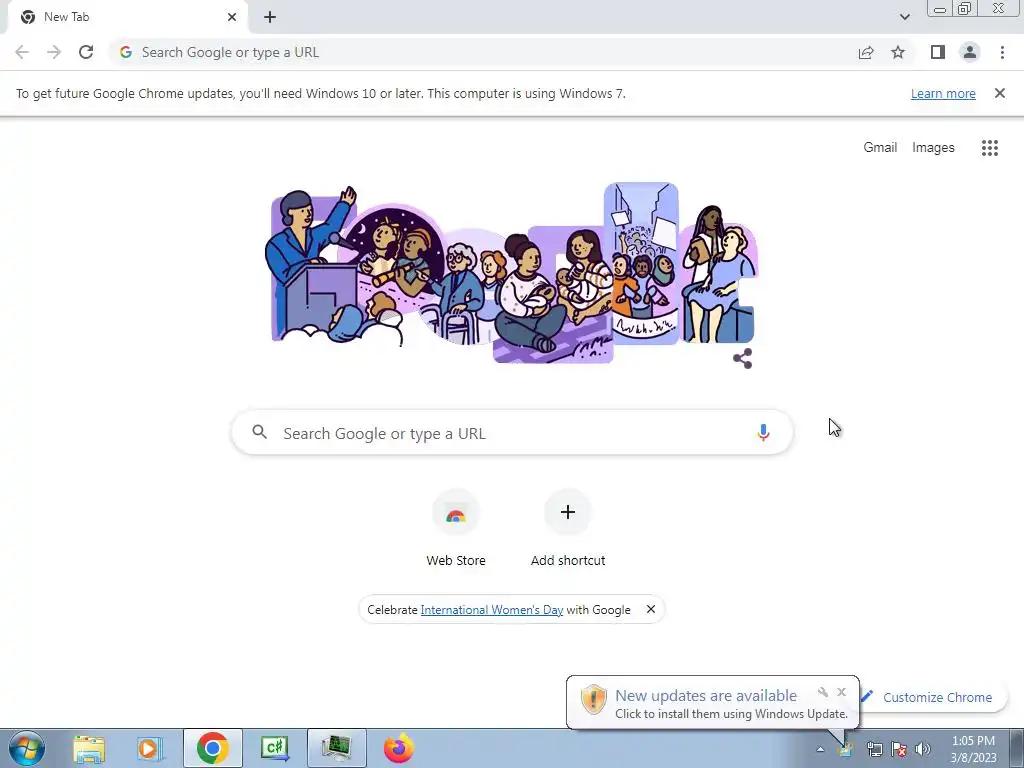Open Windows Explorer from the taskbar
The width and height of the screenshot is (1024, 768).
(89, 748)
